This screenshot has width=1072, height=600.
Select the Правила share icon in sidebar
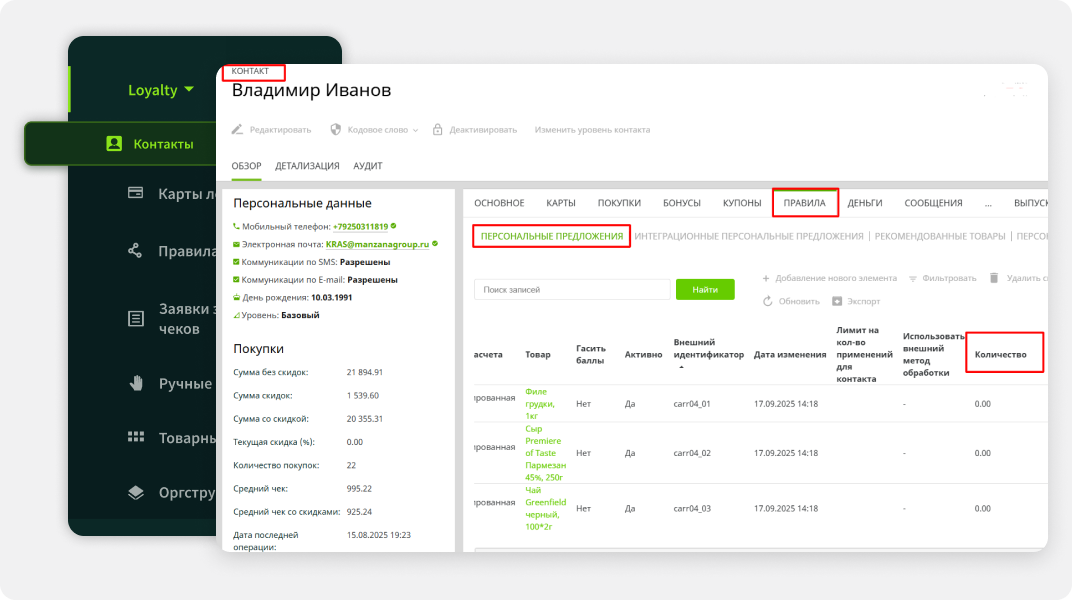[136, 251]
